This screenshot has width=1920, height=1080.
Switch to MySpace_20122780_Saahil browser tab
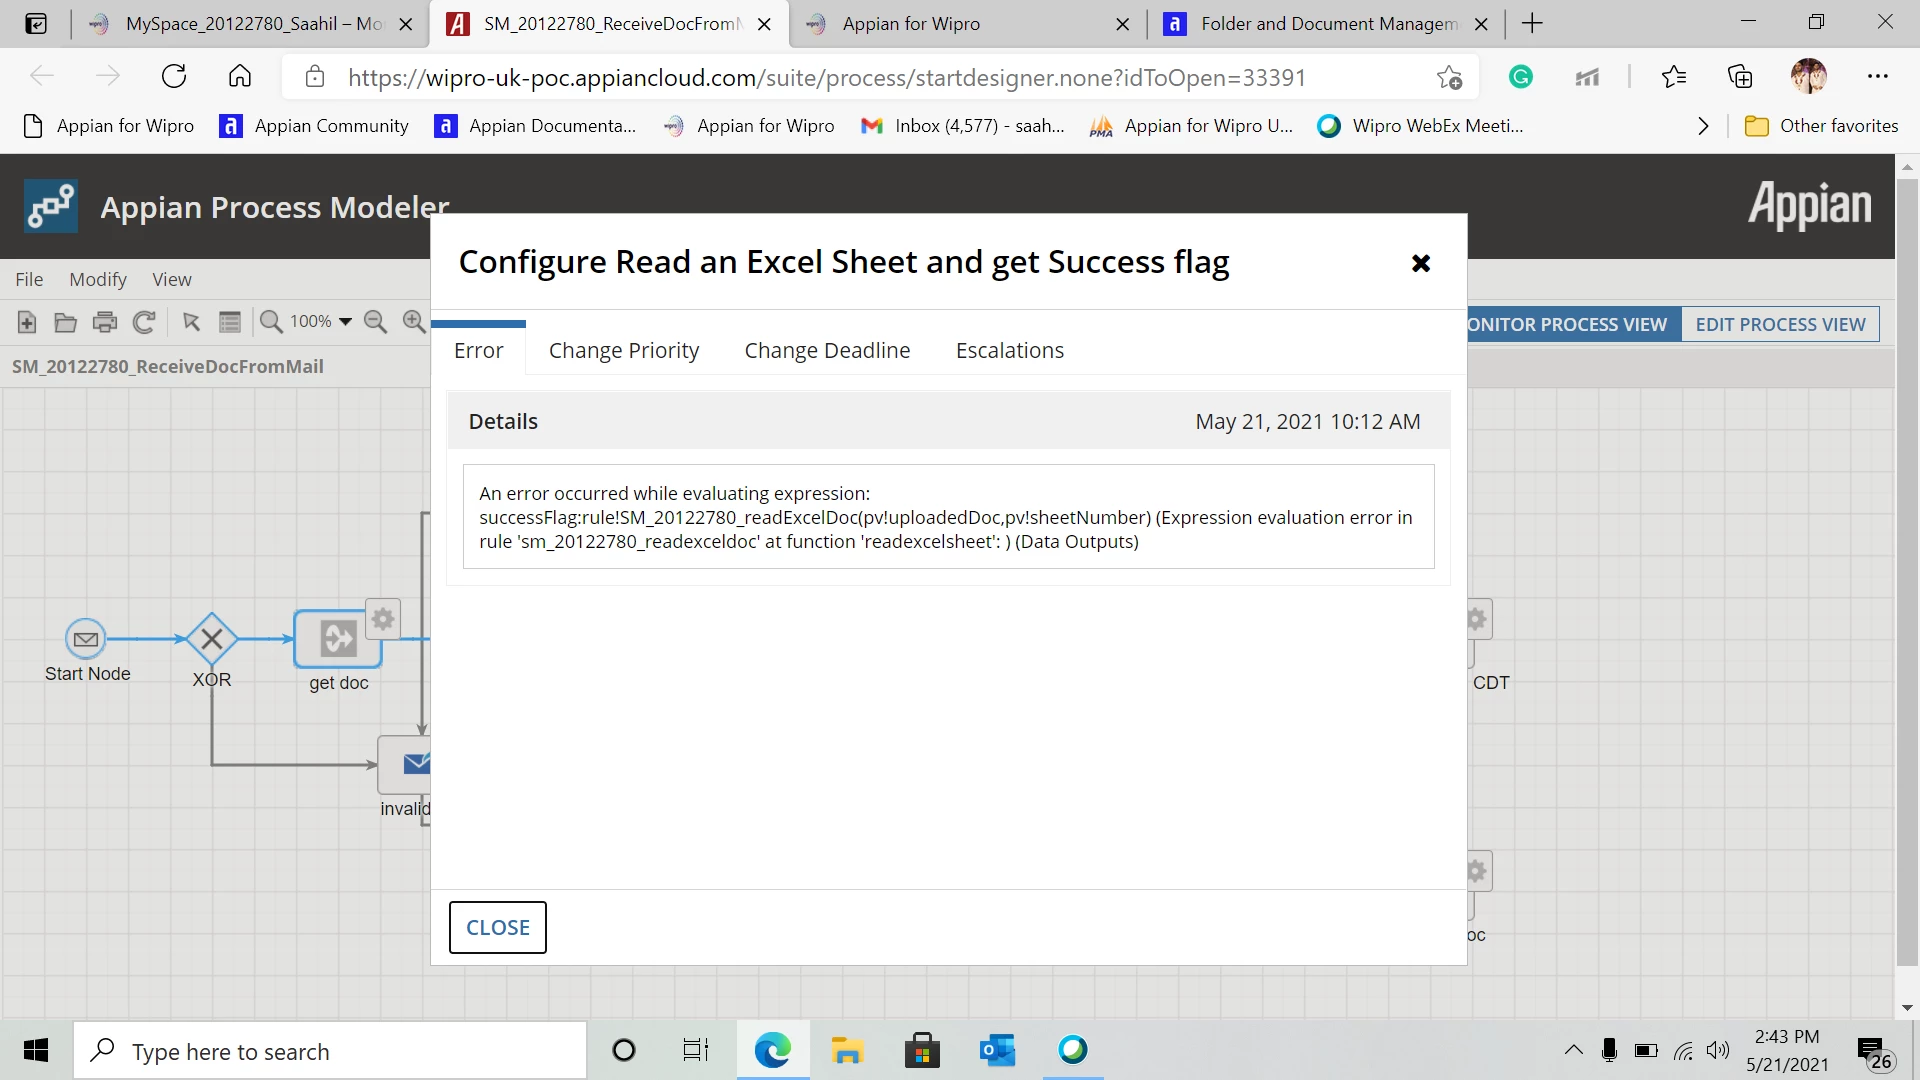[x=250, y=24]
